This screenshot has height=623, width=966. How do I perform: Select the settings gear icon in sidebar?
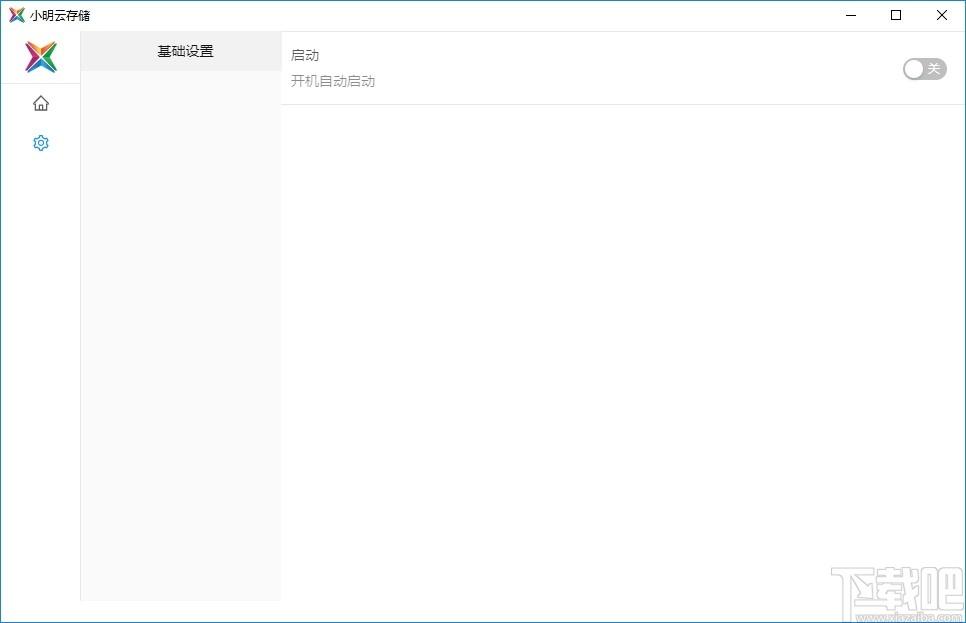41,143
